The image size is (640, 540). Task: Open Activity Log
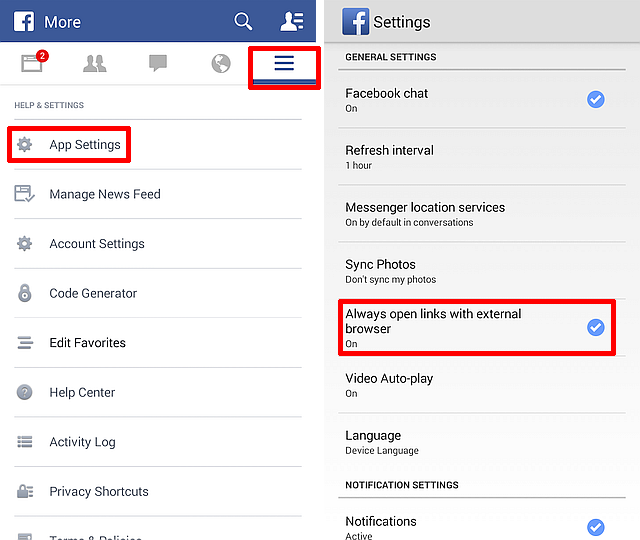[158, 442]
